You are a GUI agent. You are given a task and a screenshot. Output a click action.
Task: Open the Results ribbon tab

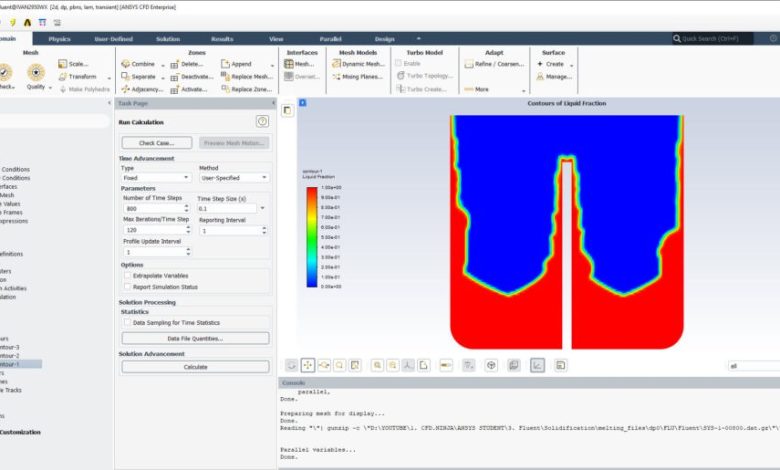(222, 39)
